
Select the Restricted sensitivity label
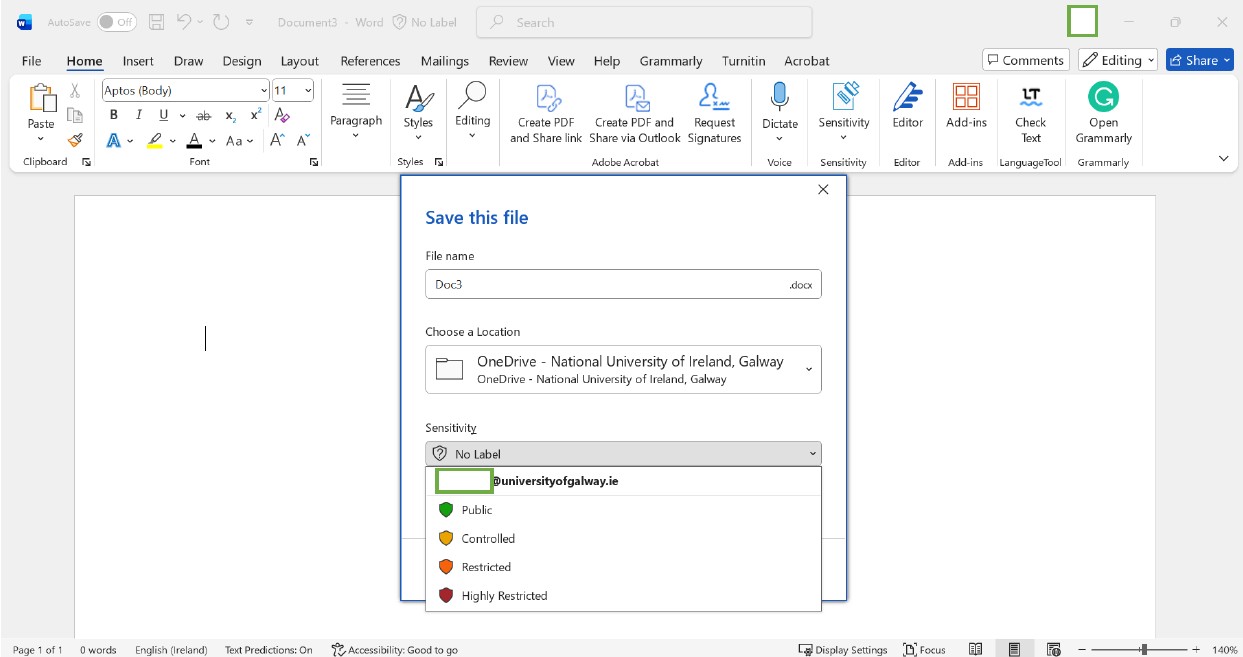click(x=623, y=567)
